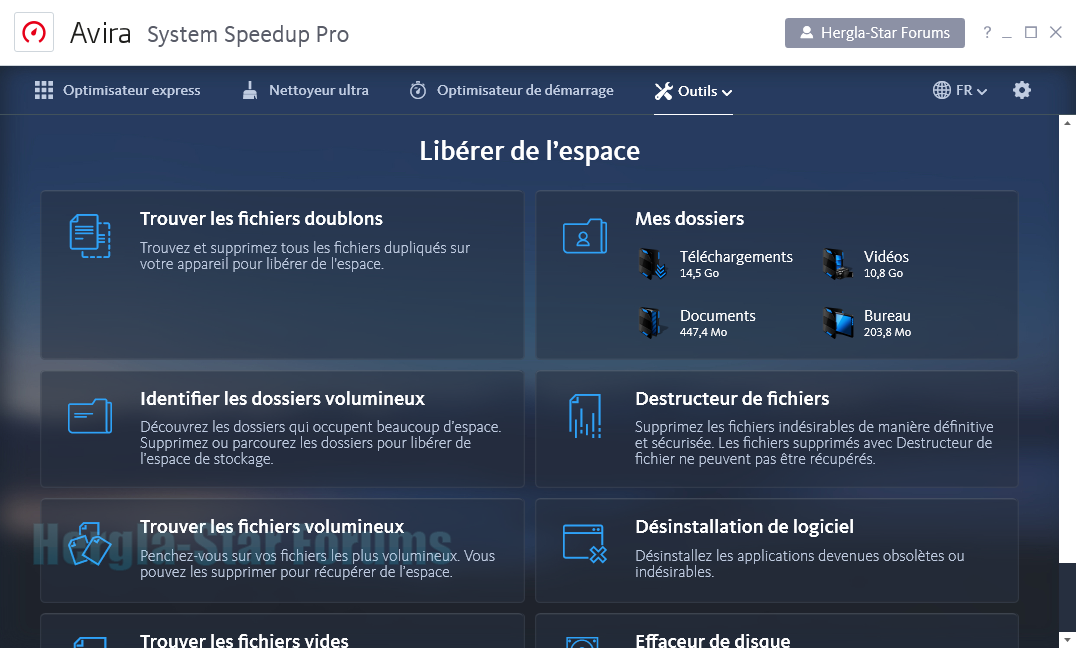Click the Outils wrench icon

tap(664, 91)
